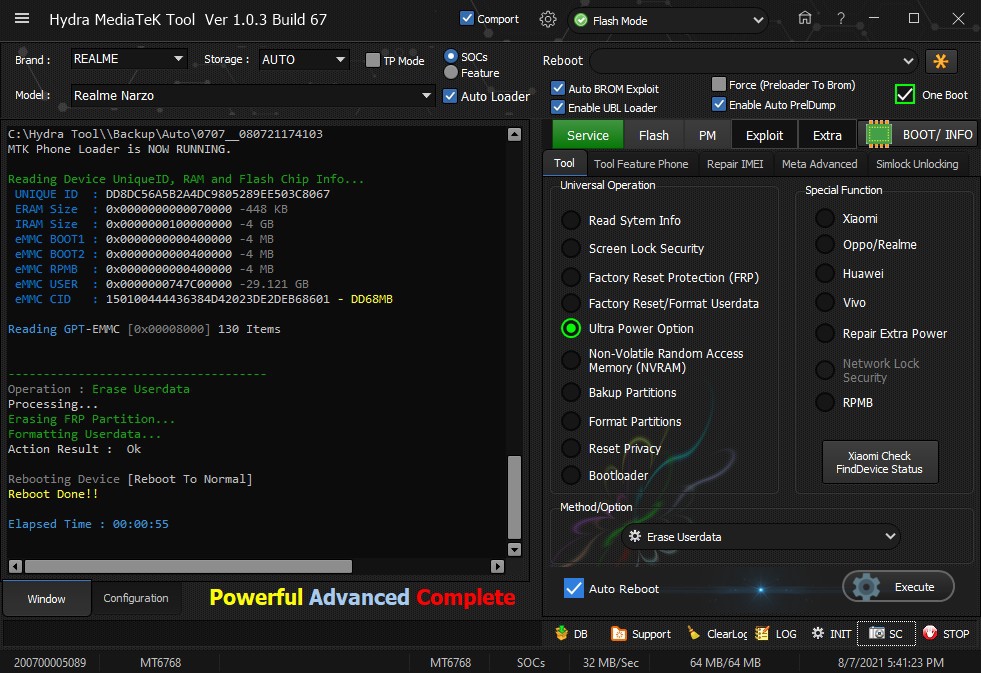
Task: Click the INIT gear button
Action: [831, 634]
